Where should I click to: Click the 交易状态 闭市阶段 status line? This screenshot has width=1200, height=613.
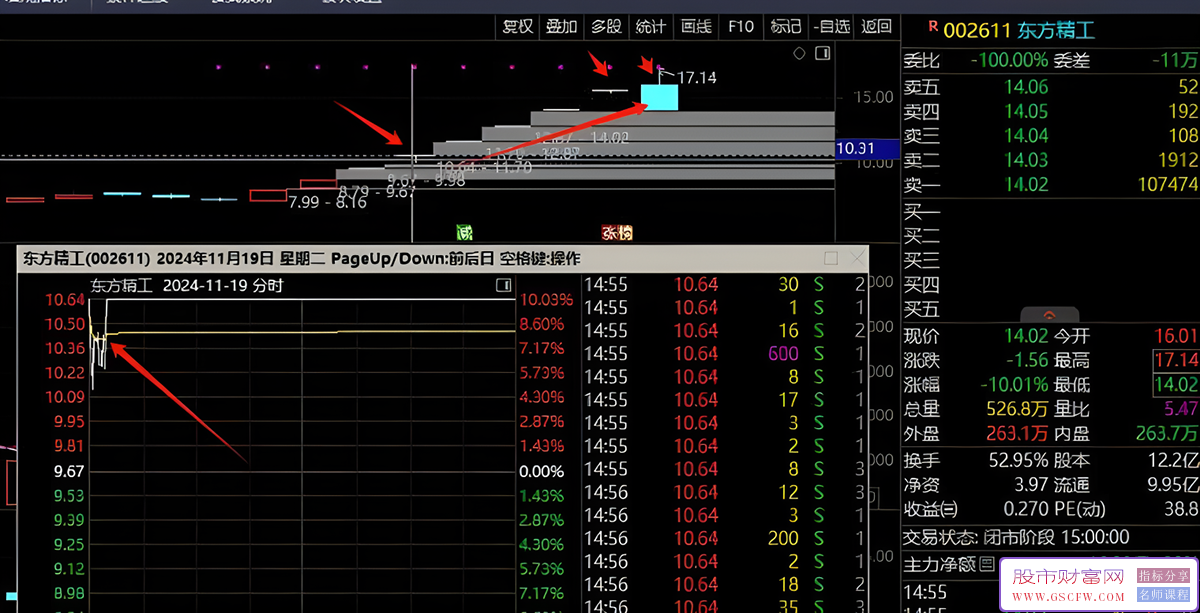click(x=1016, y=537)
